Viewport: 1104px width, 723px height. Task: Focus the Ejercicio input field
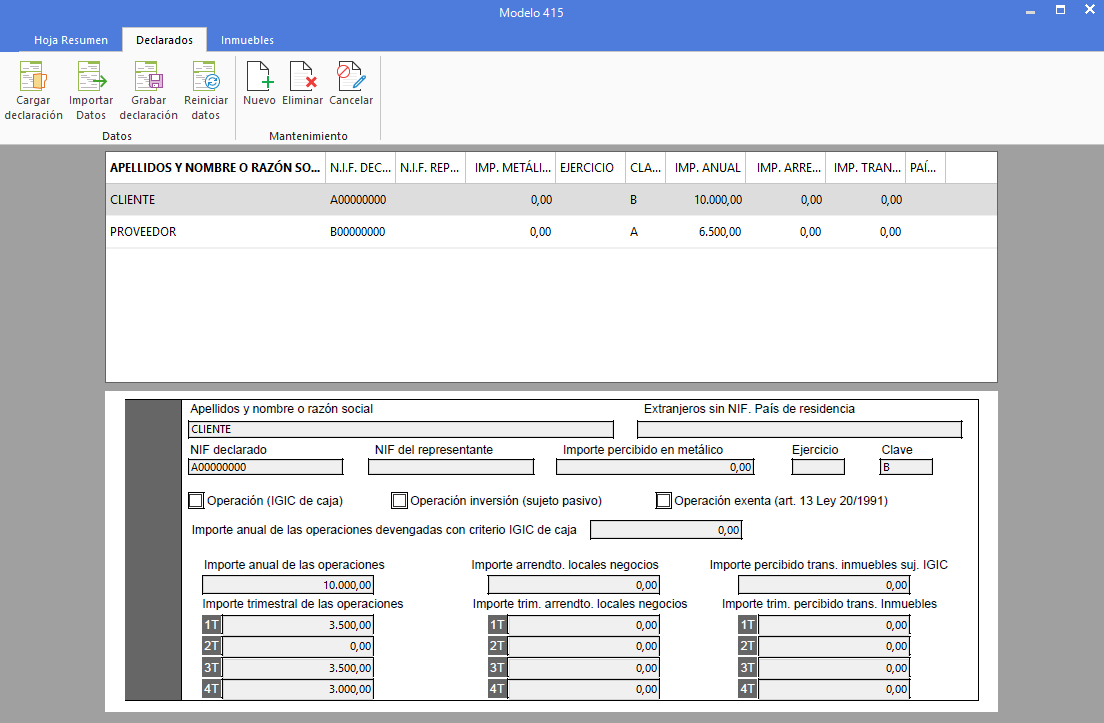818,467
